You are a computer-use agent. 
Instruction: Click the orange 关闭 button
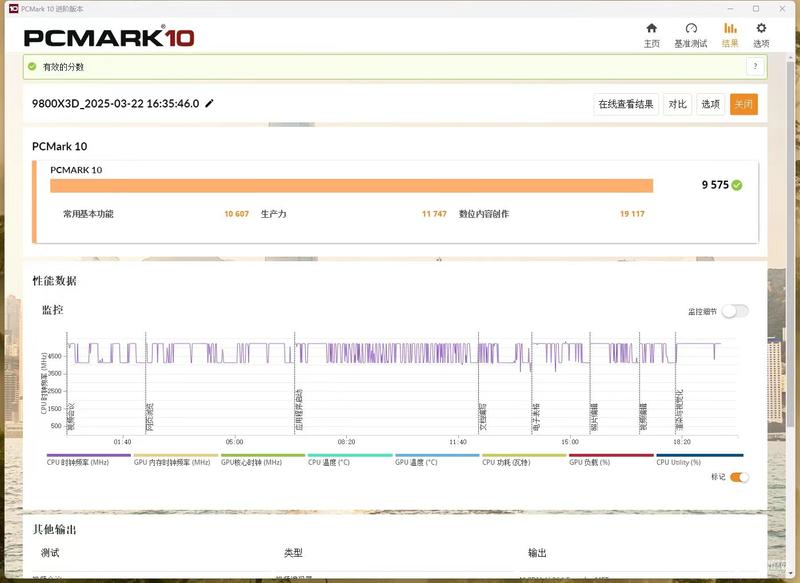[743, 105]
